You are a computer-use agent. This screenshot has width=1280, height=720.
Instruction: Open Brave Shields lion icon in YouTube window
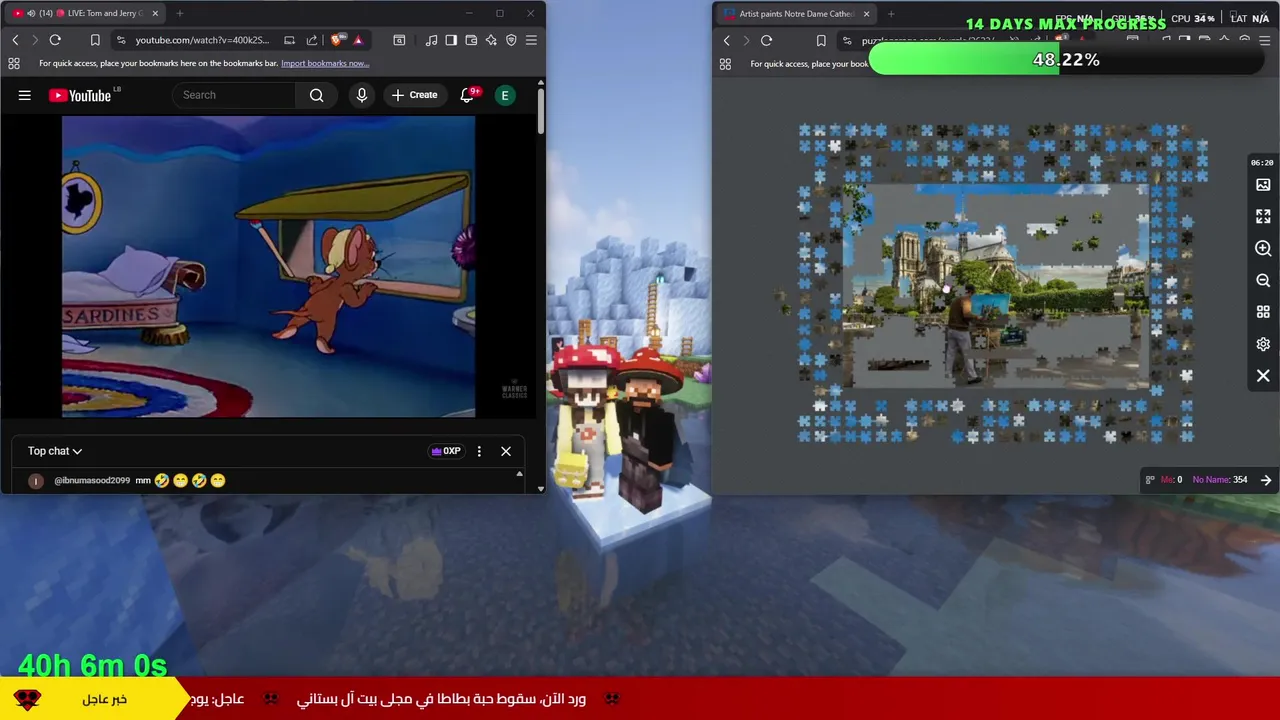coord(338,40)
